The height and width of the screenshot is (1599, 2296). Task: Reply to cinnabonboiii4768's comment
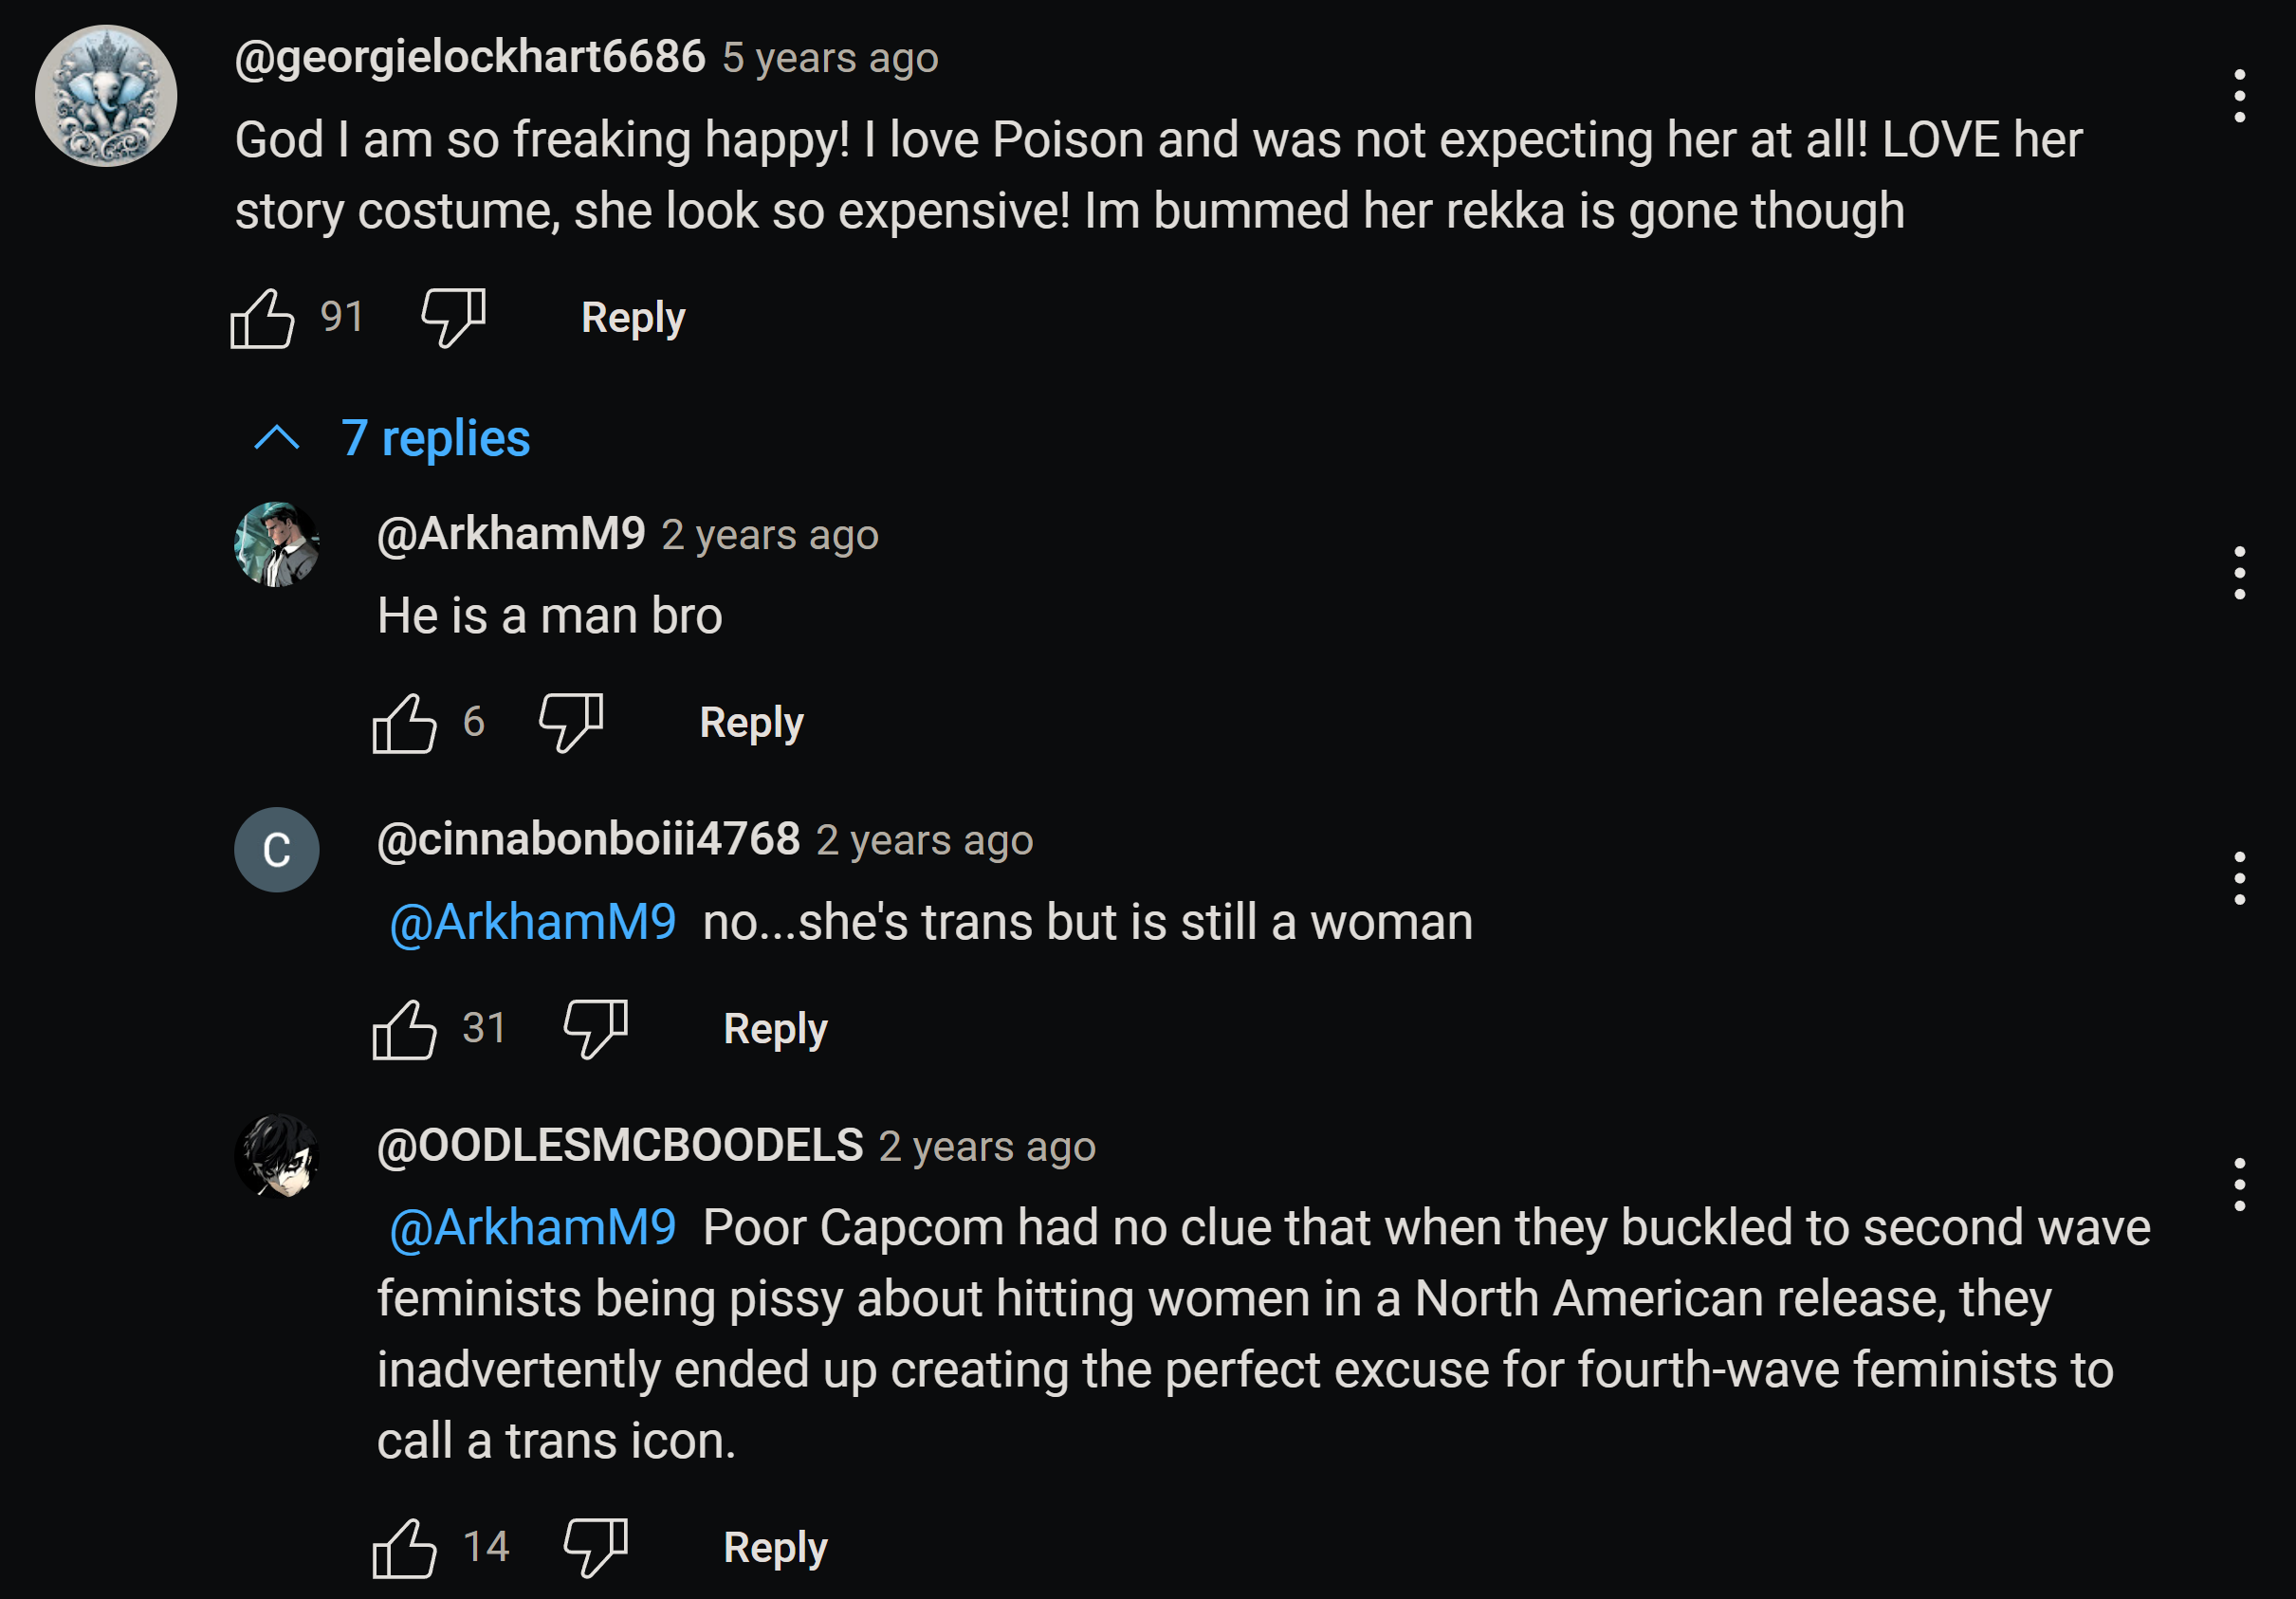pyautogui.click(x=775, y=1029)
